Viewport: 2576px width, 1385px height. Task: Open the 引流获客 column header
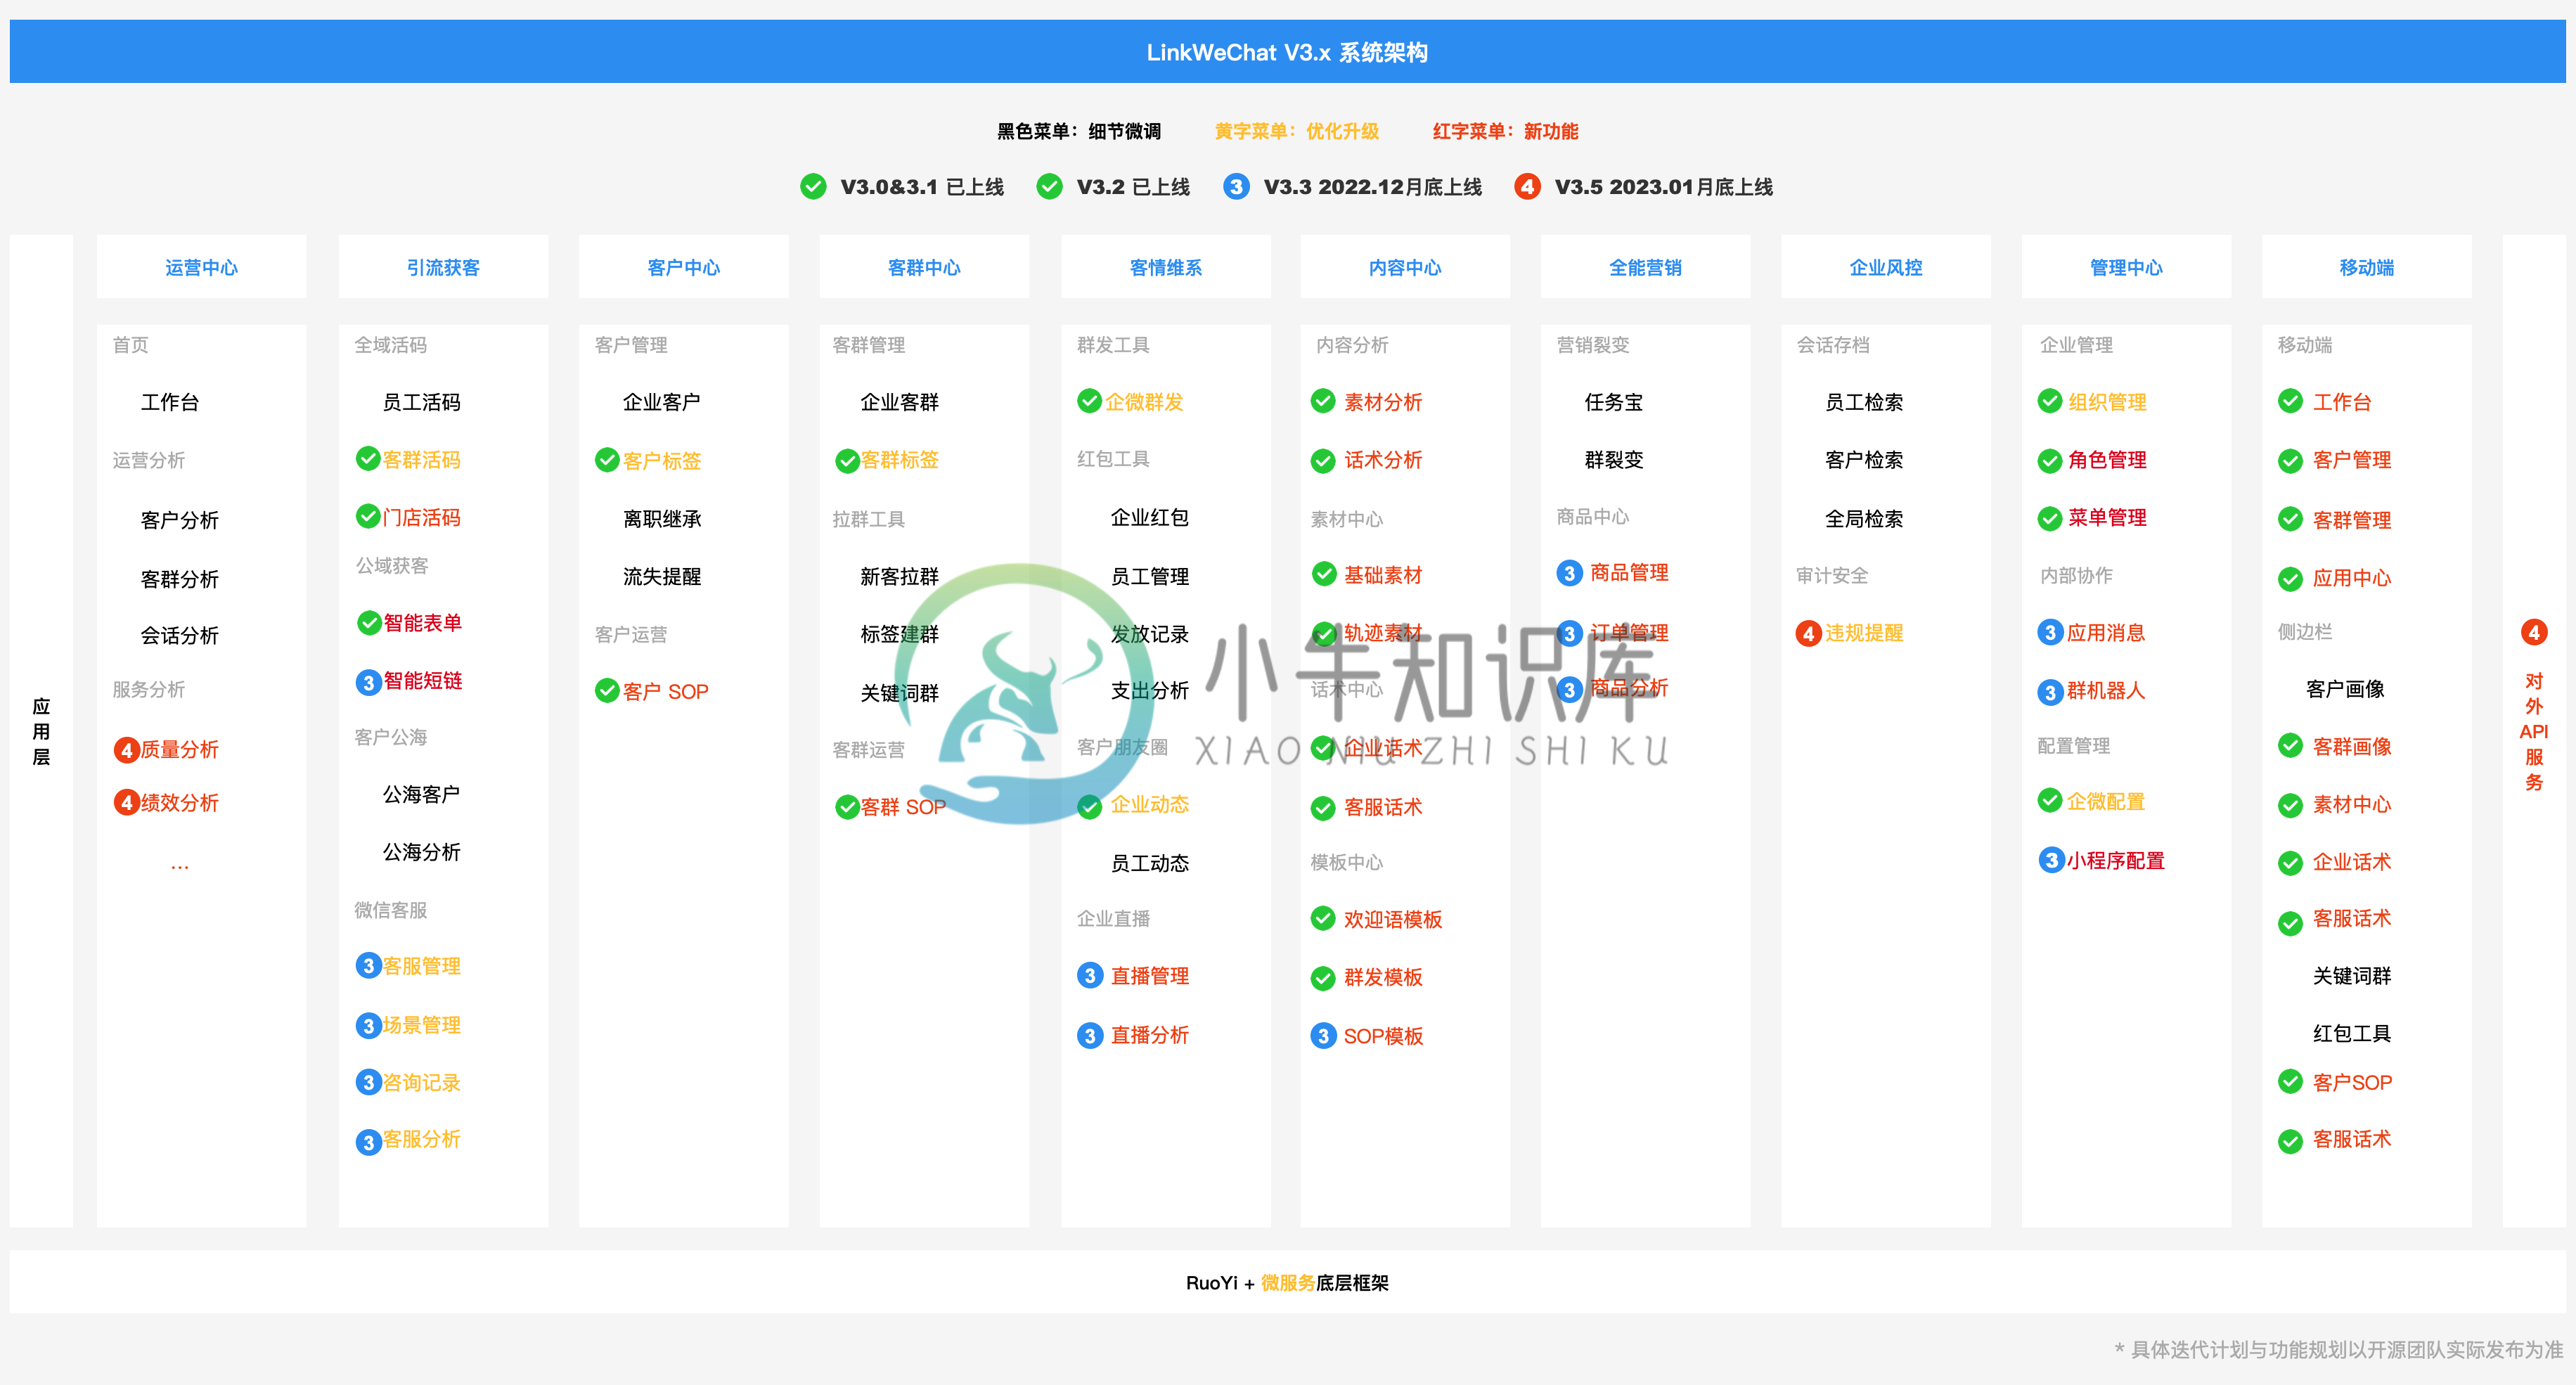(443, 267)
